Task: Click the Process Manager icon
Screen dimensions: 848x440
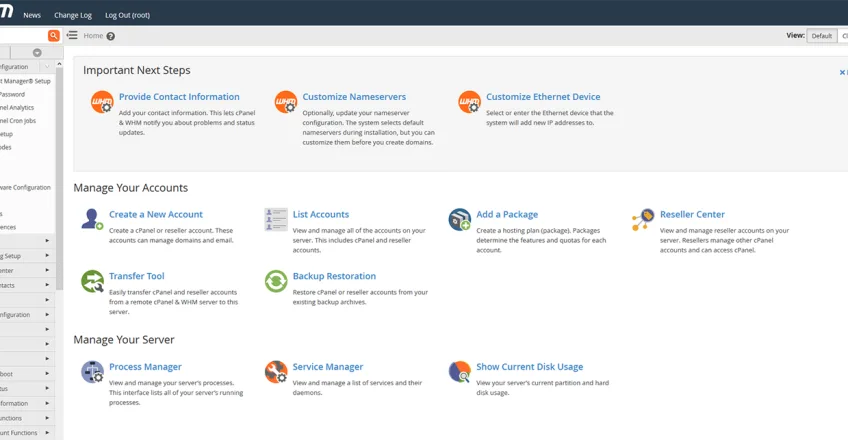Action: [x=92, y=372]
